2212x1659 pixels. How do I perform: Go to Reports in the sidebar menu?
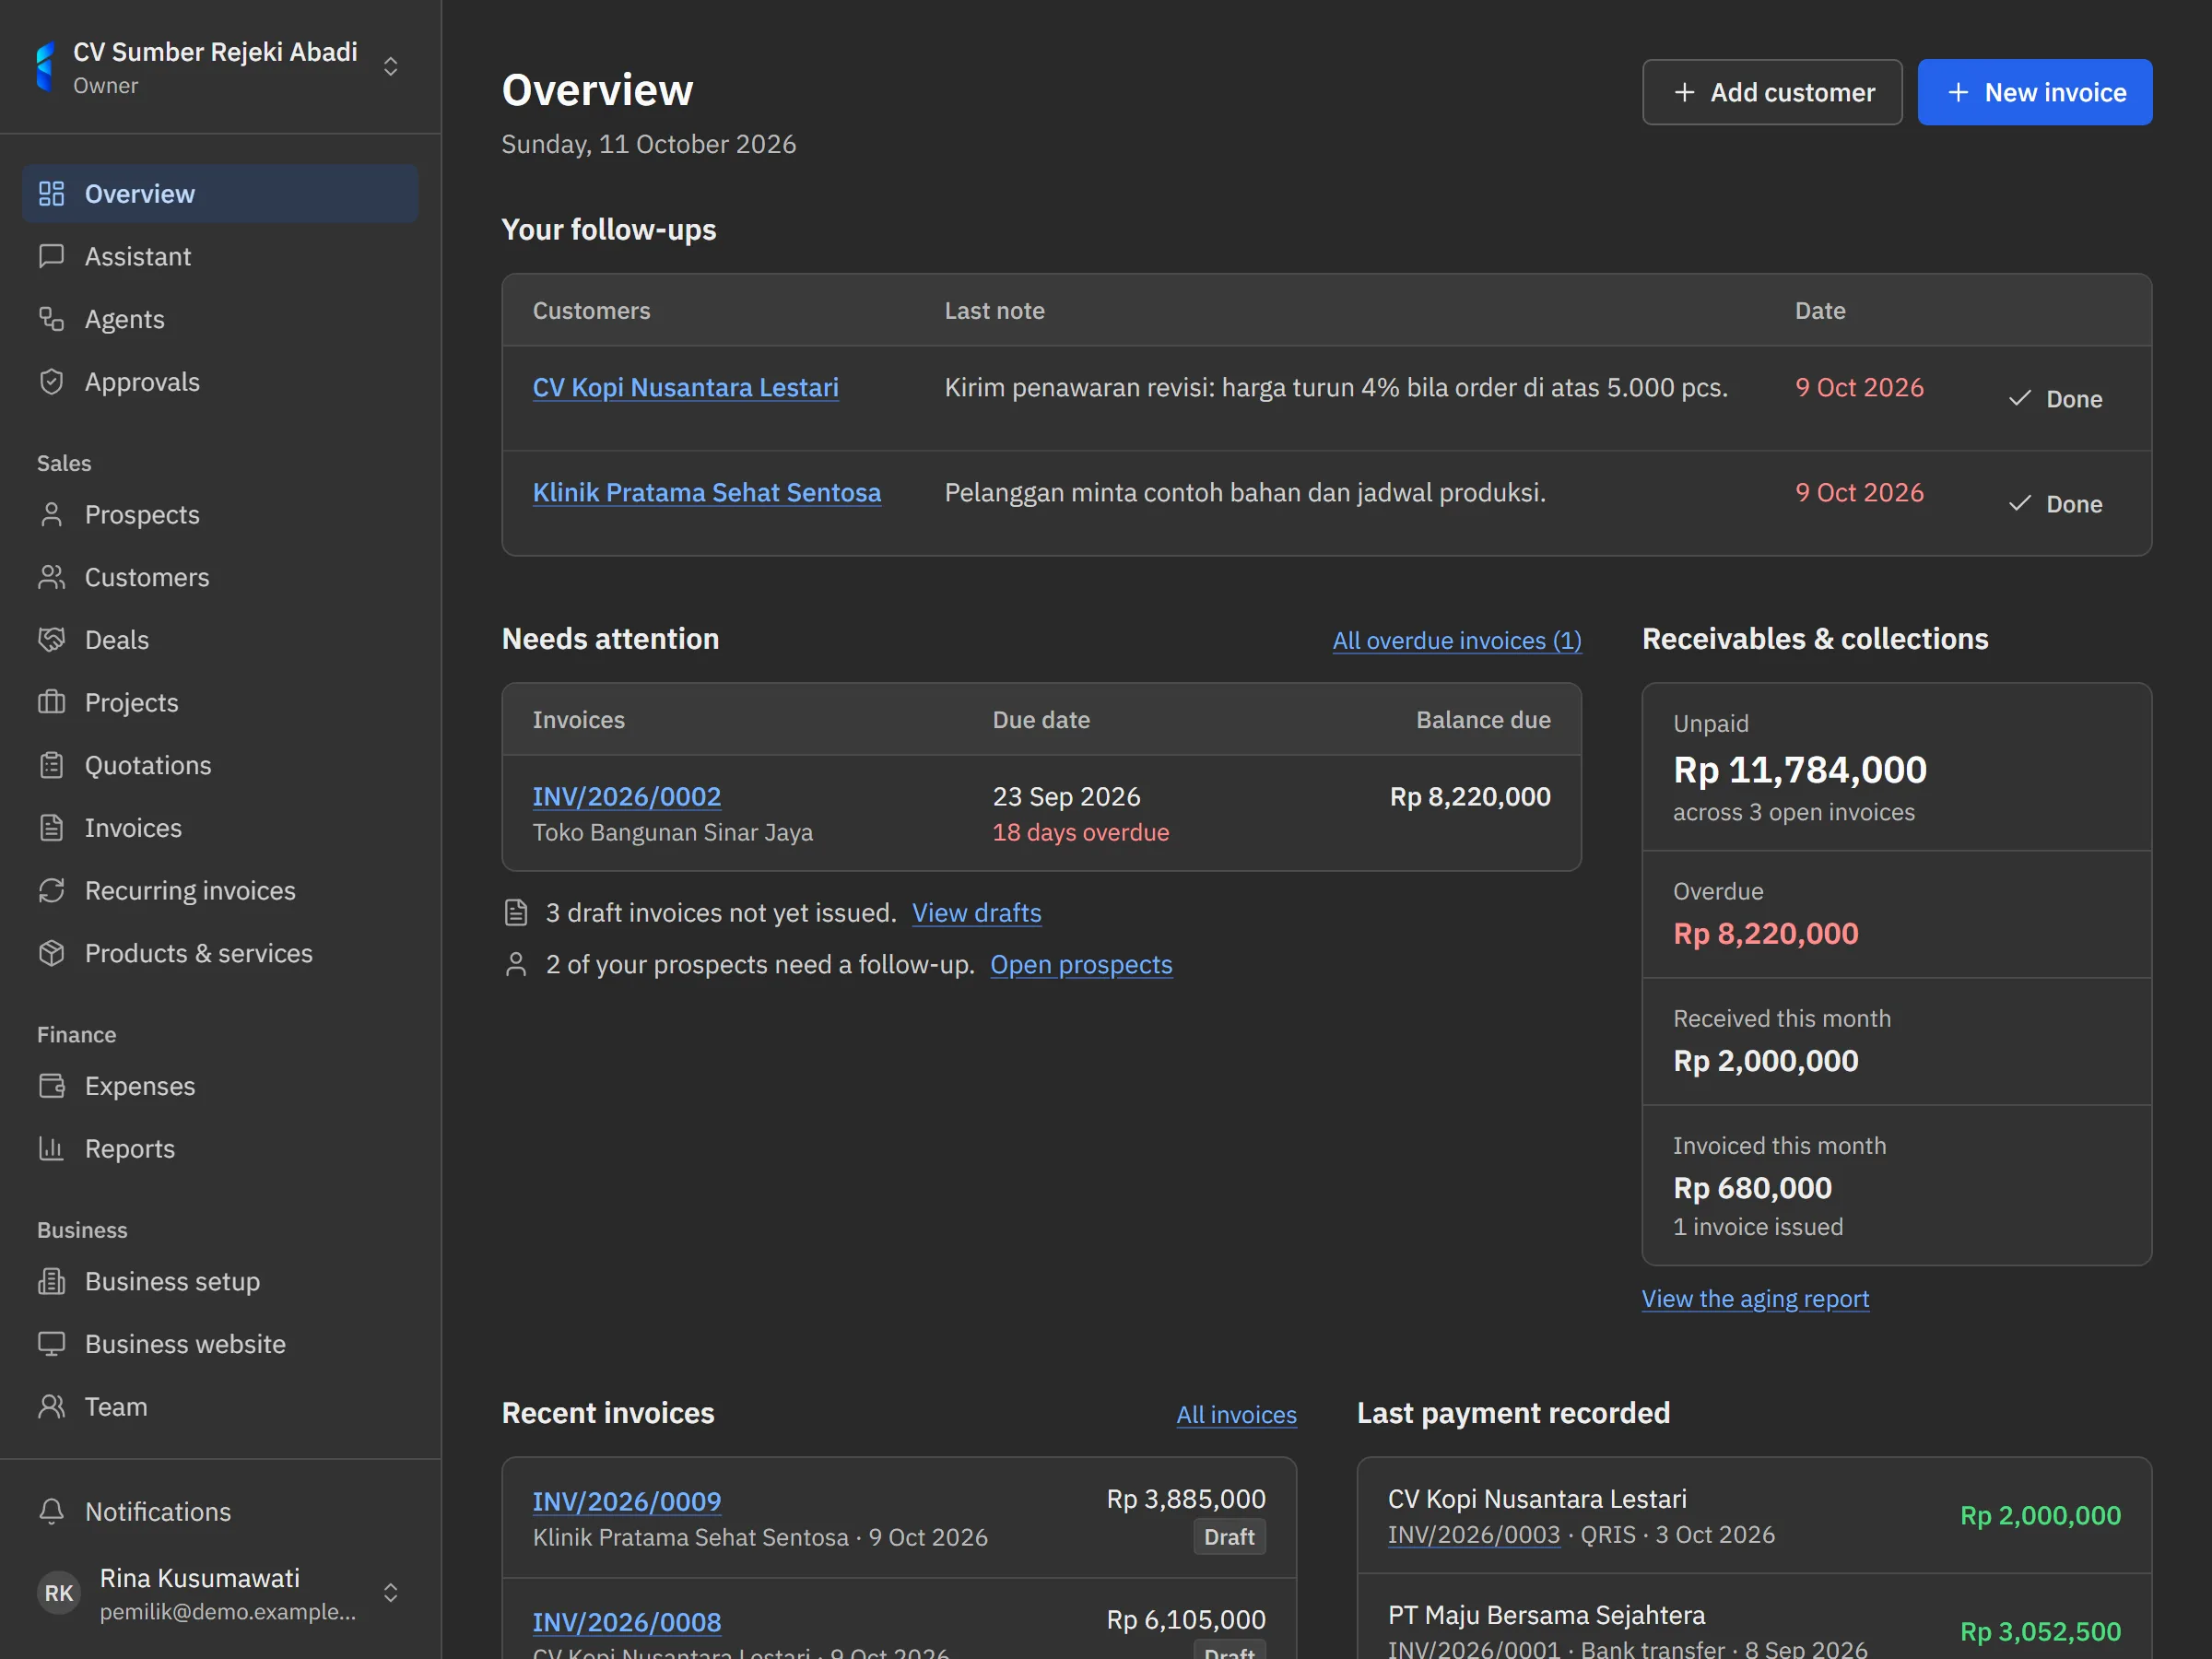click(220, 1149)
